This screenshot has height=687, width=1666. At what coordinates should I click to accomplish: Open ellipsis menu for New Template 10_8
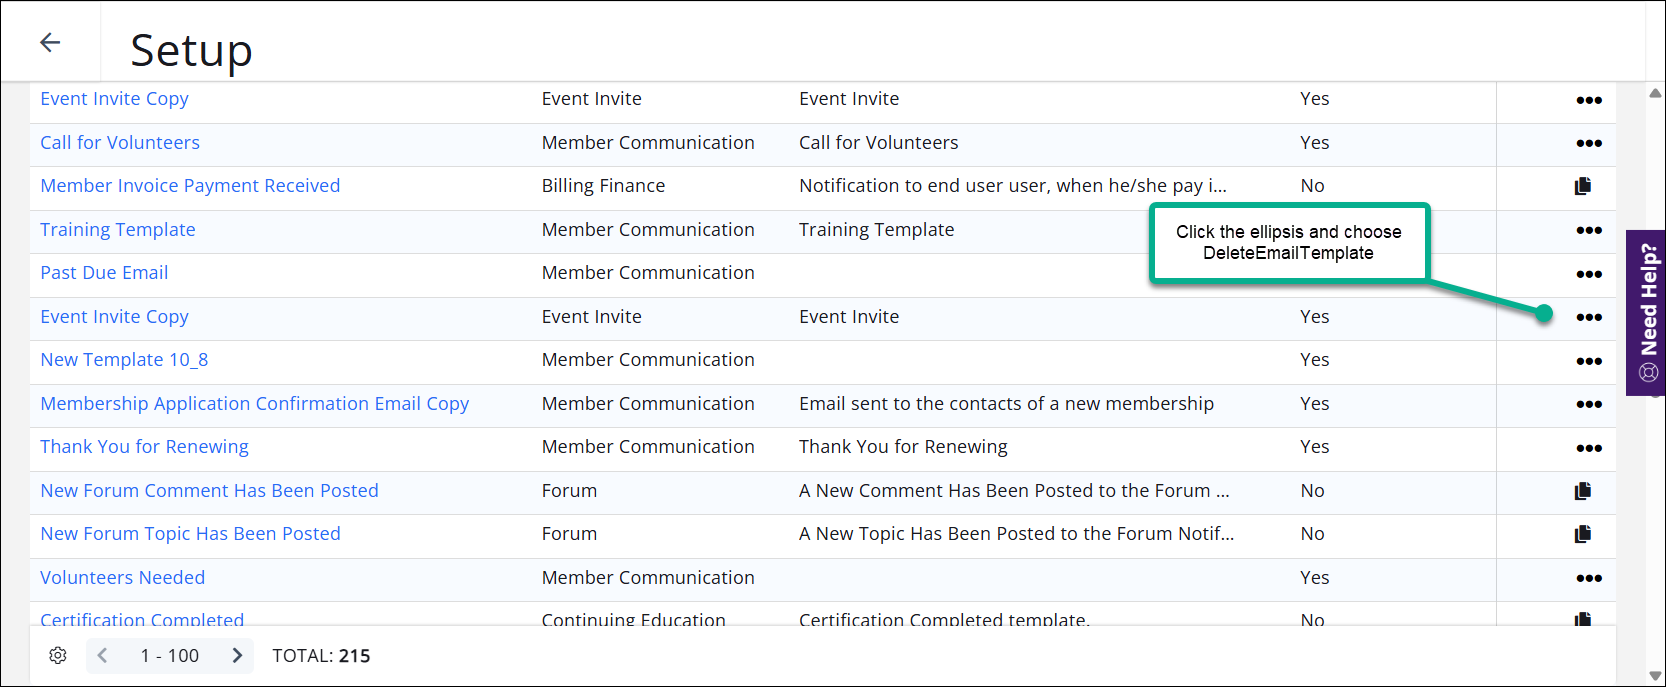[x=1589, y=361]
